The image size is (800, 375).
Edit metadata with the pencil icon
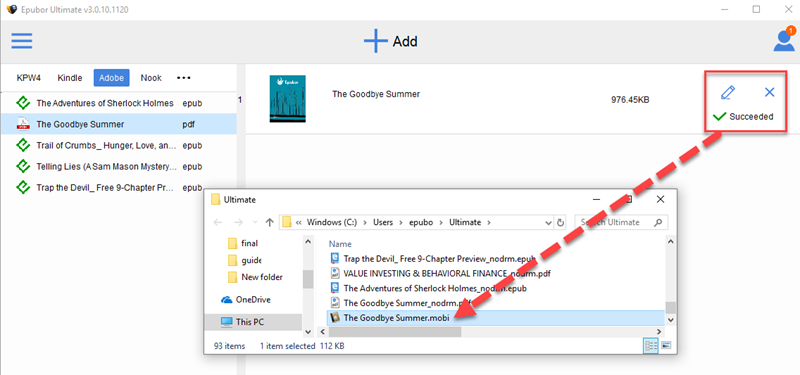pos(728,92)
